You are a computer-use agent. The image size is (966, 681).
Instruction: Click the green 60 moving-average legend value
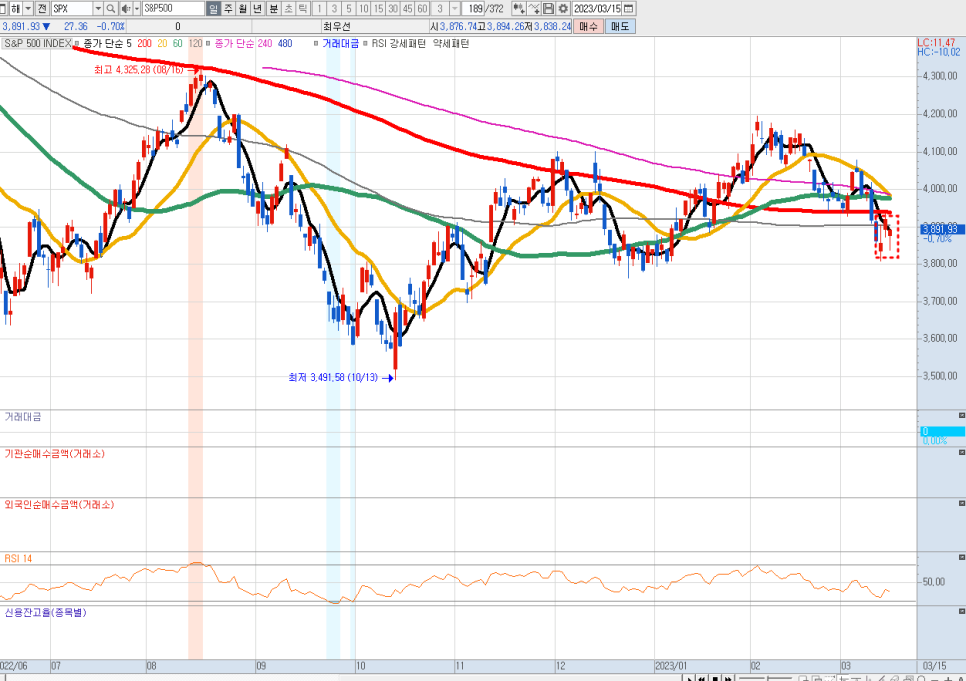(177, 43)
